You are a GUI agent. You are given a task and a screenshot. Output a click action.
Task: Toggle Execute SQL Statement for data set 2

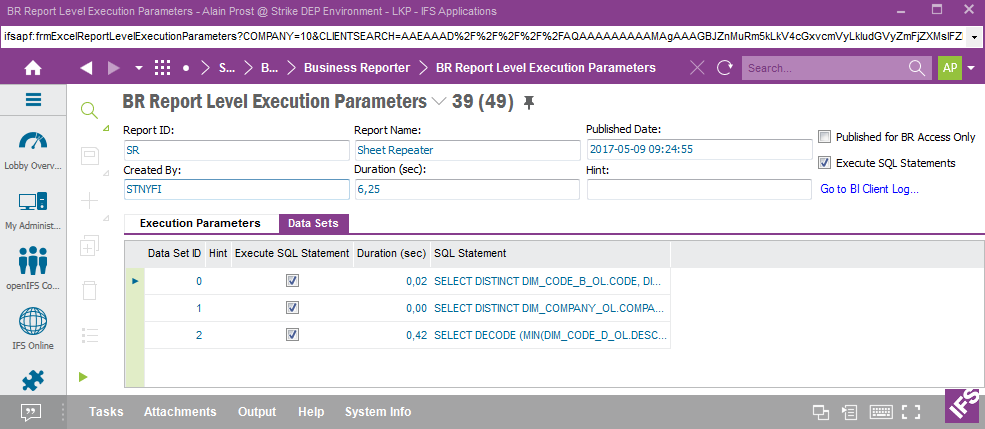(x=292, y=335)
